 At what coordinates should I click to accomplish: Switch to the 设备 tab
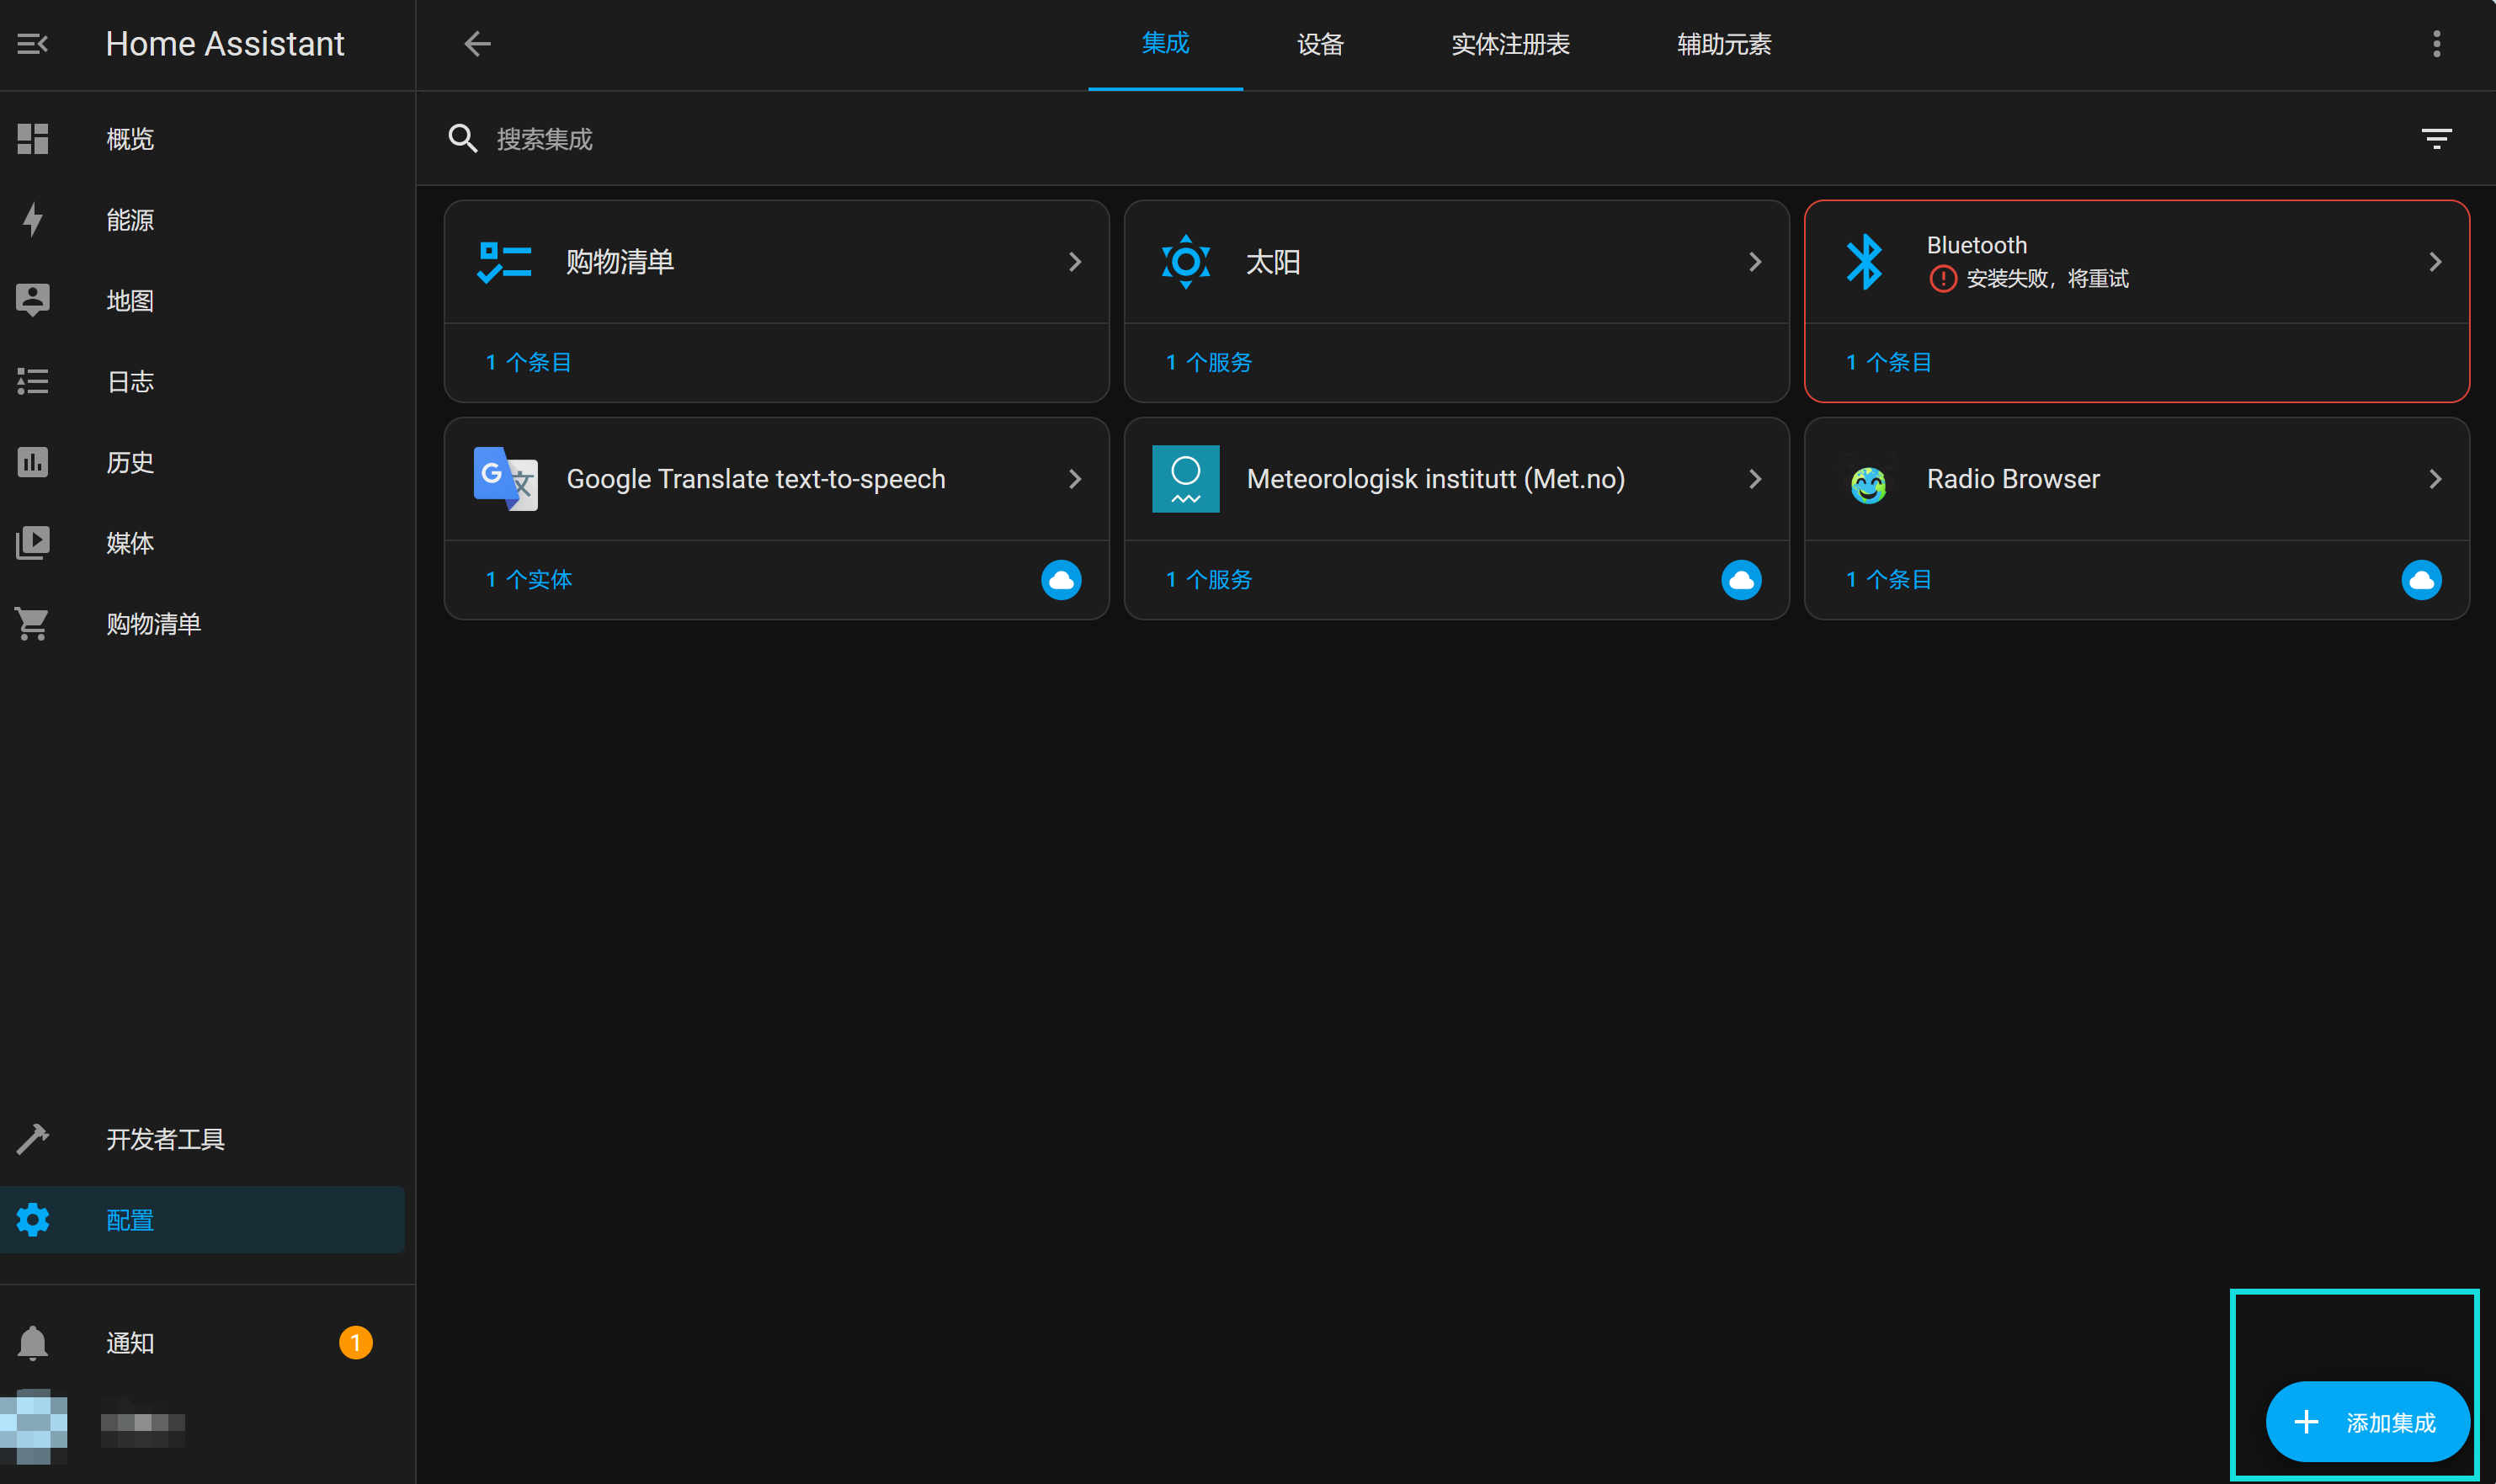(1320, 44)
